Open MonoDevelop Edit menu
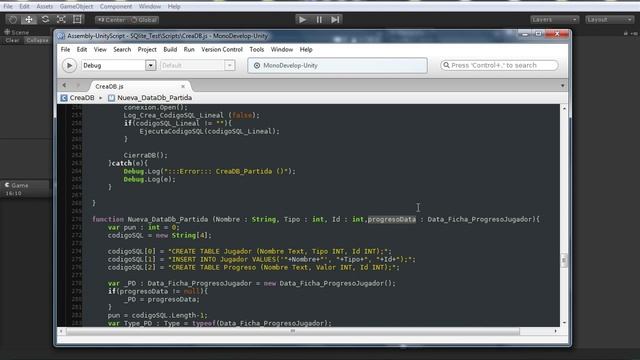Image resolution: width=640 pixels, height=360 pixels. [x=82, y=49]
